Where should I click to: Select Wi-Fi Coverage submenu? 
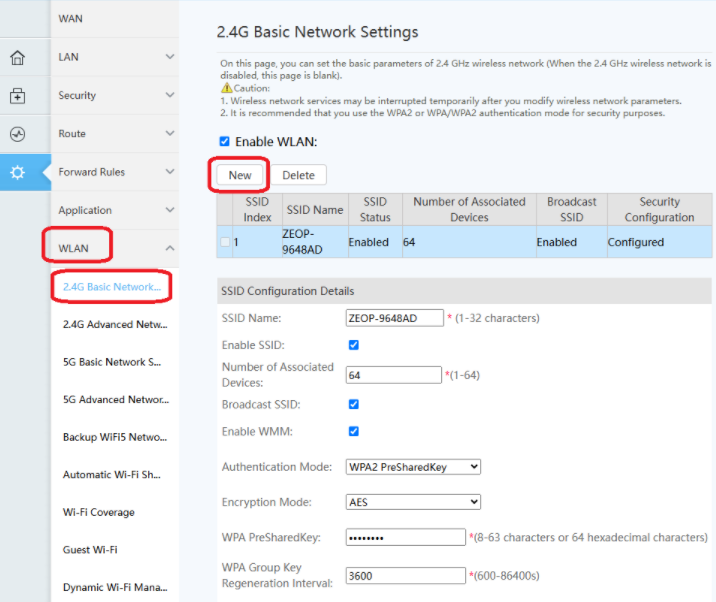pyautogui.click(x=99, y=512)
